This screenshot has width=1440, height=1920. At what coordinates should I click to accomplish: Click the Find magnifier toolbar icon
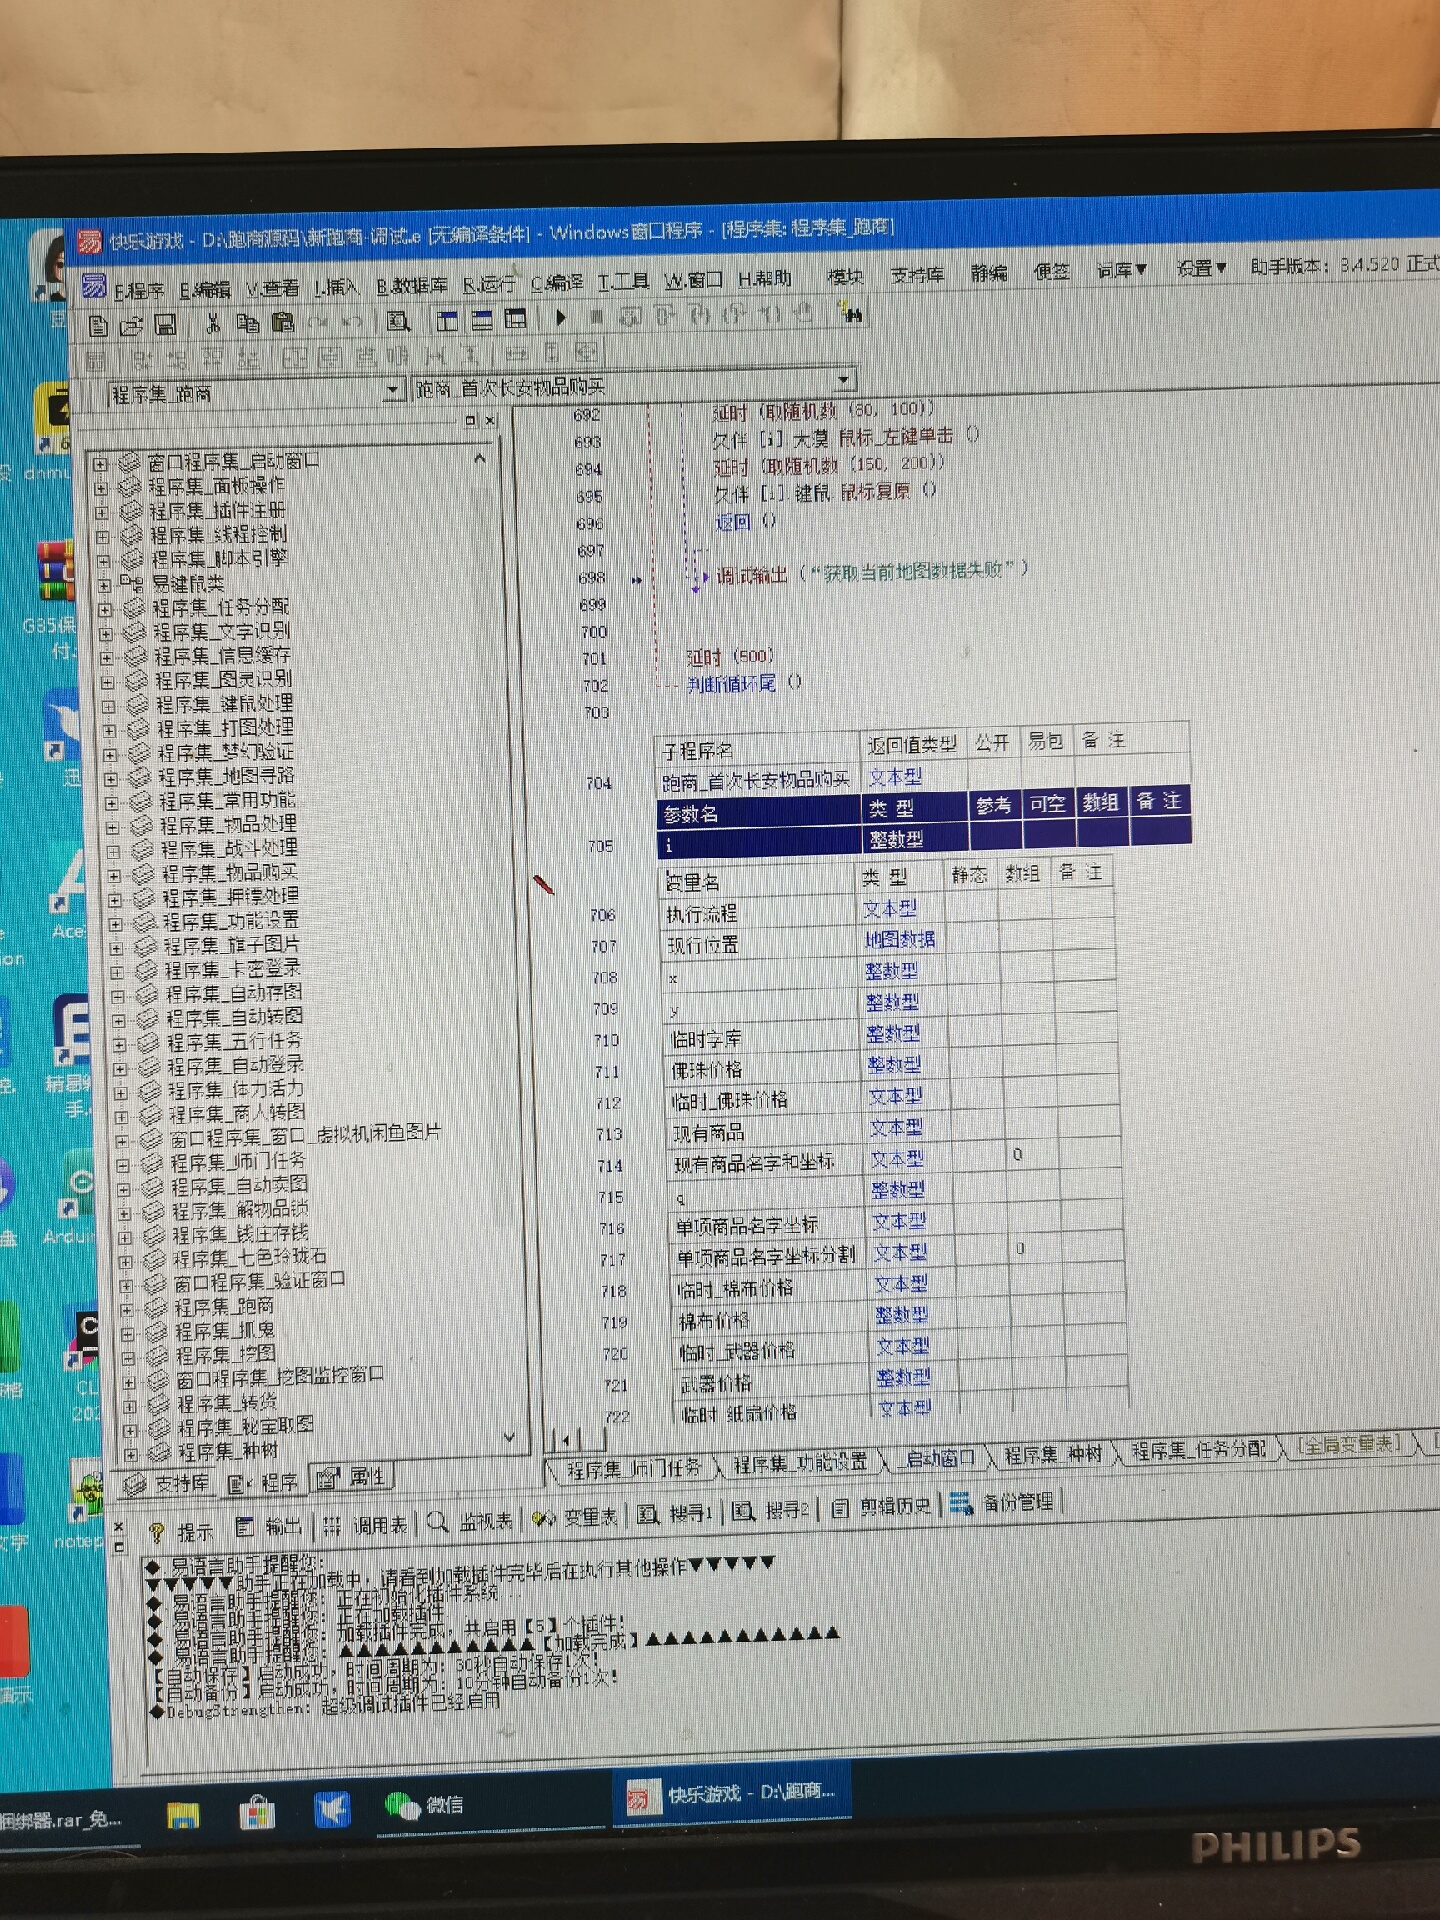point(398,321)
